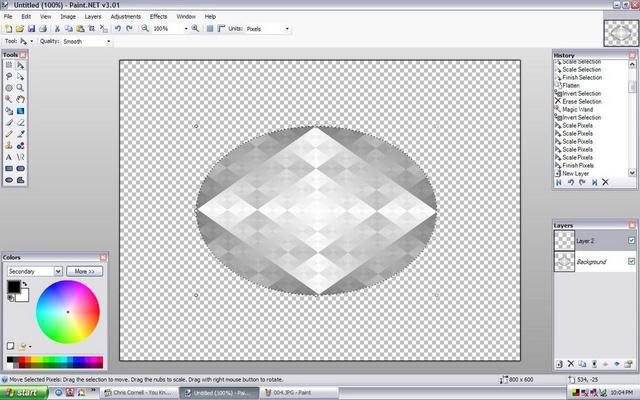
Task: Select the Pan hand tool
Action: 20,99
